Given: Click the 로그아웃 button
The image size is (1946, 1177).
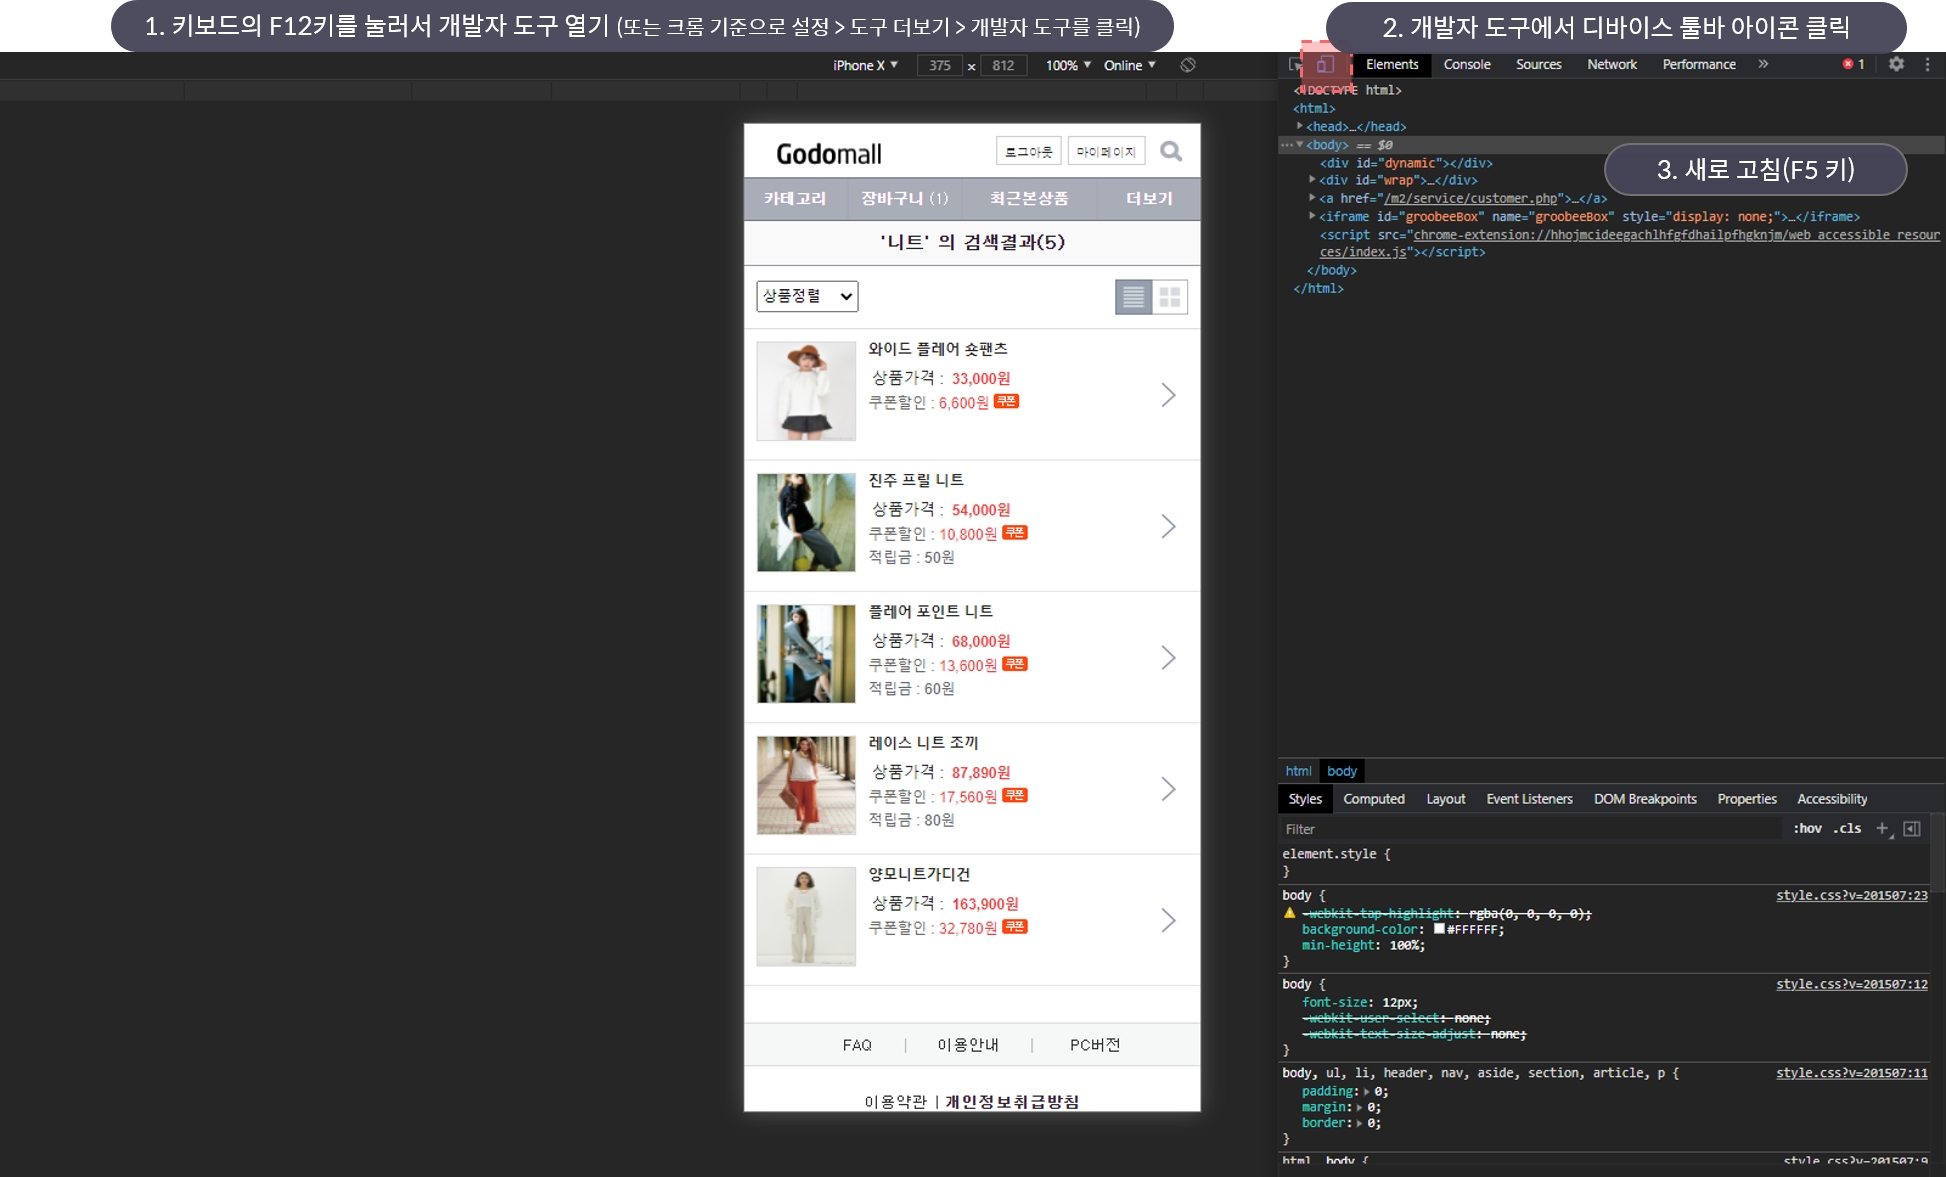Looking at the screenshot, I should 1028,152.
